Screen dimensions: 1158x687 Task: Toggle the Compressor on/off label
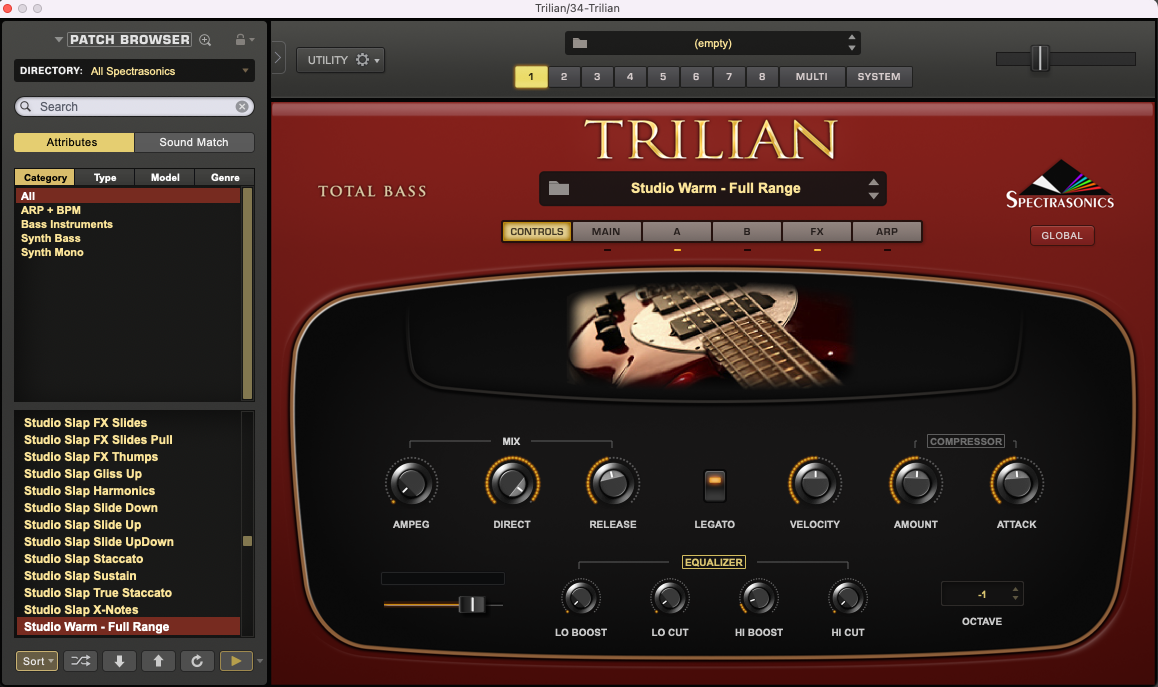point(965,441)
